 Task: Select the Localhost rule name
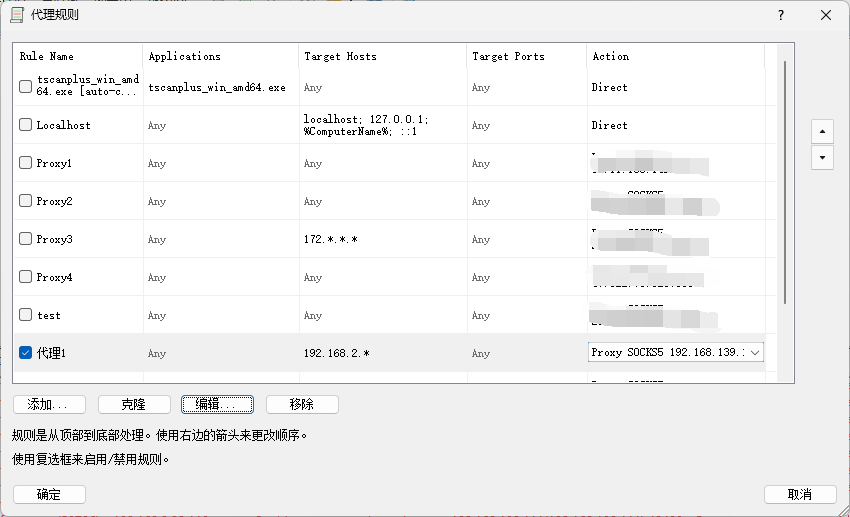click(x=63, y=125)
